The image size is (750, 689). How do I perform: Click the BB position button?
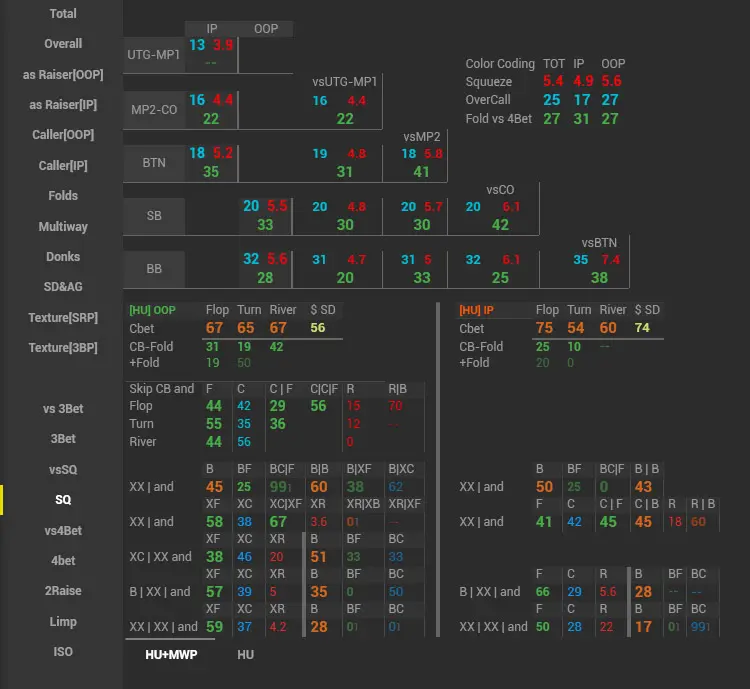154,269
